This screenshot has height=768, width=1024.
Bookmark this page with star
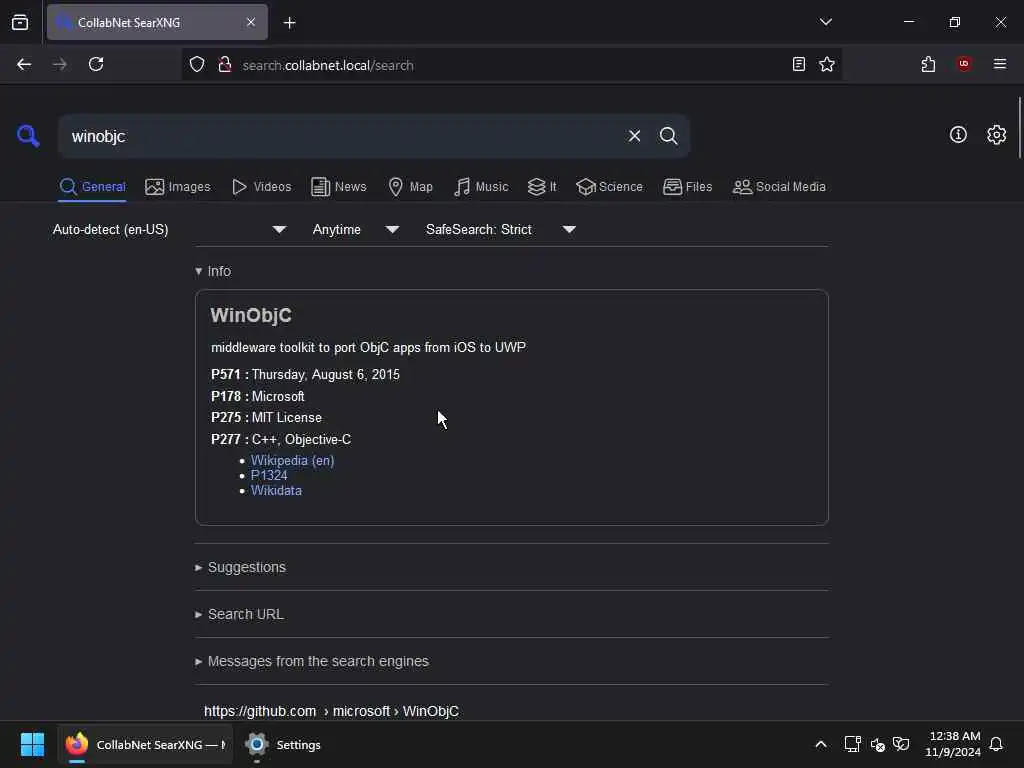(827, 64)
